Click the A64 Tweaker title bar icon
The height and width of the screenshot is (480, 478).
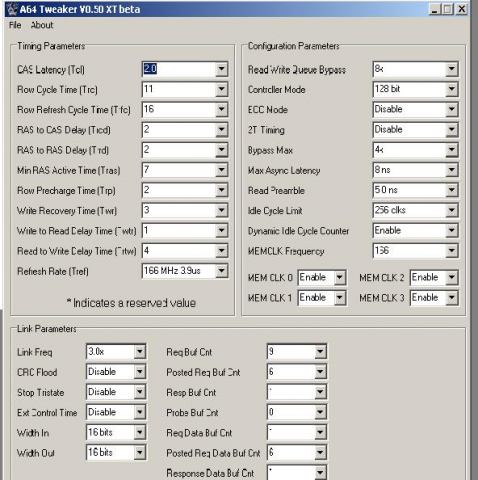(x=12, y=9)
